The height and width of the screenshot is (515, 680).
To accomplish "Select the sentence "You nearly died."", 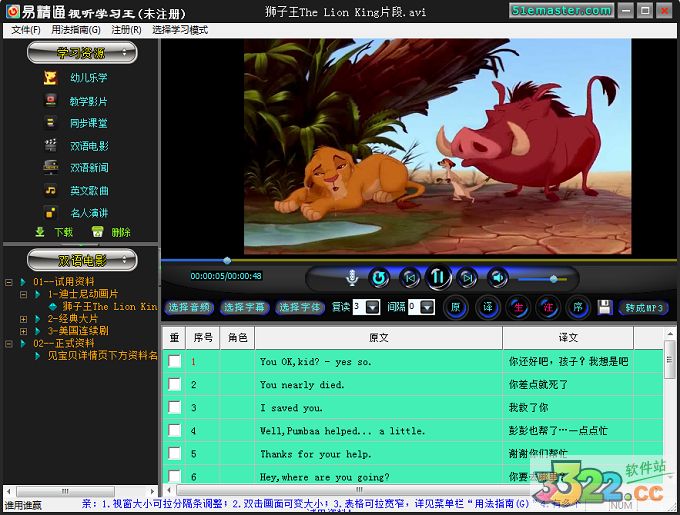I will (302, 385).
